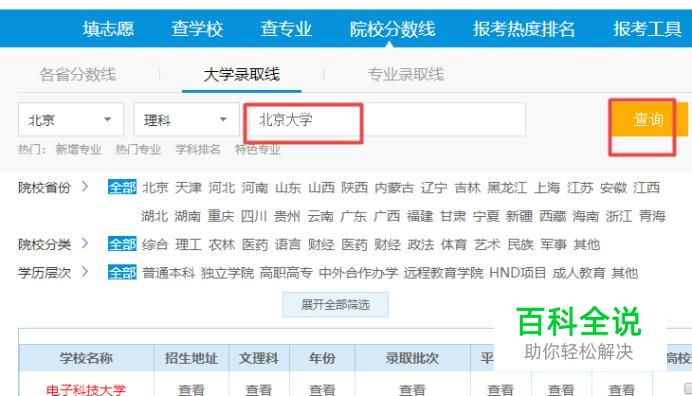Choose the 语言 school category
692x396 pixels.
point(288,244)
